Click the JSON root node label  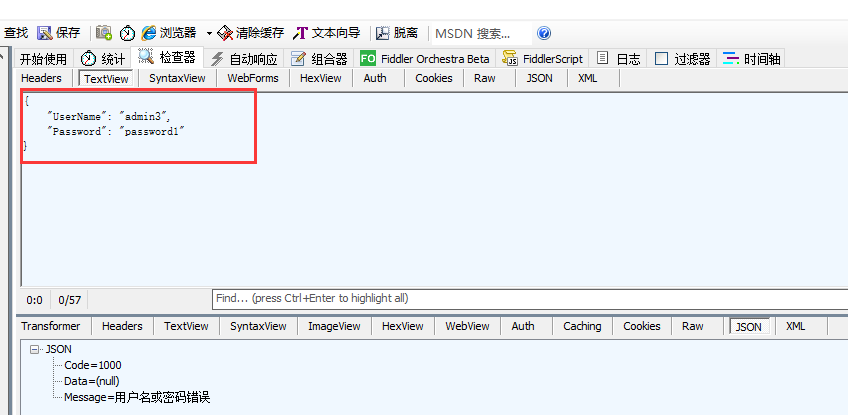(x=58, y=350)
